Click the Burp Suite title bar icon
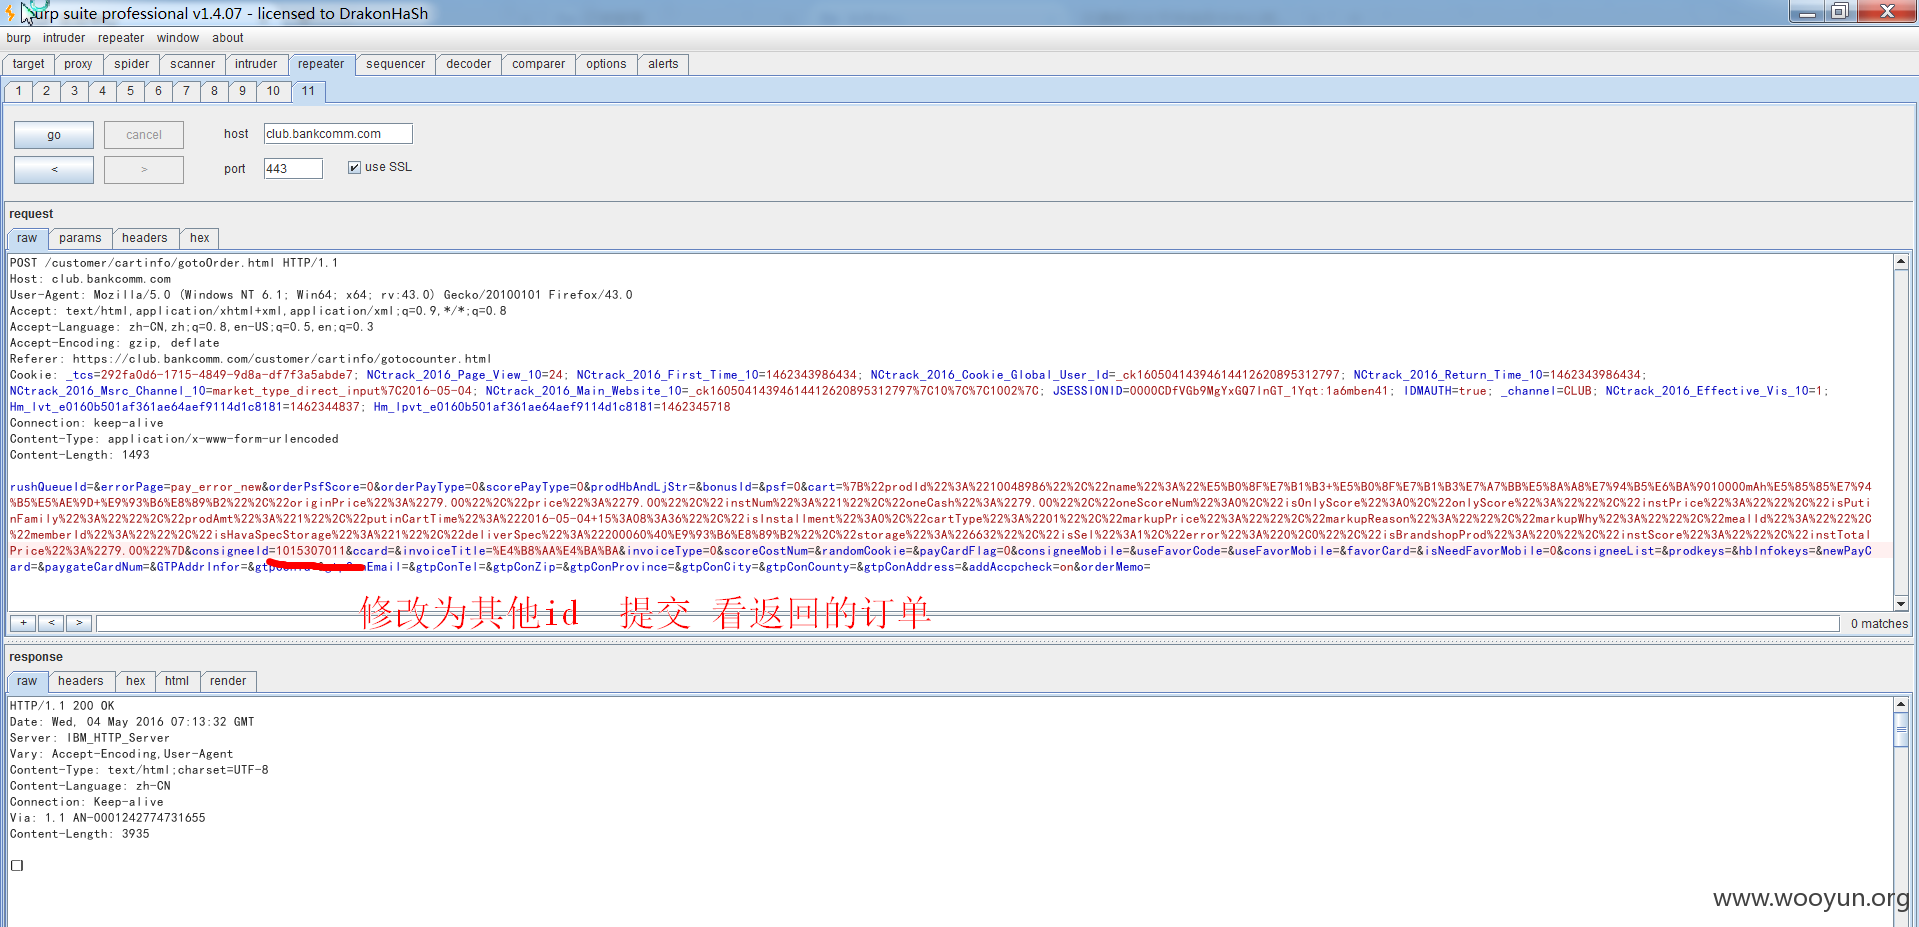 10,13
